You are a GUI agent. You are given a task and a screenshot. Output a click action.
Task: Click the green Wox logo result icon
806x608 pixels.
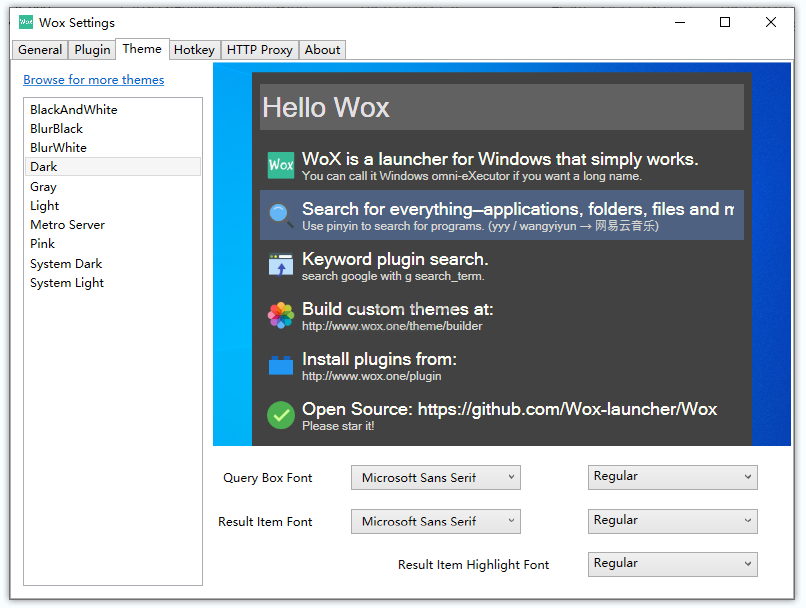(281, 165)
